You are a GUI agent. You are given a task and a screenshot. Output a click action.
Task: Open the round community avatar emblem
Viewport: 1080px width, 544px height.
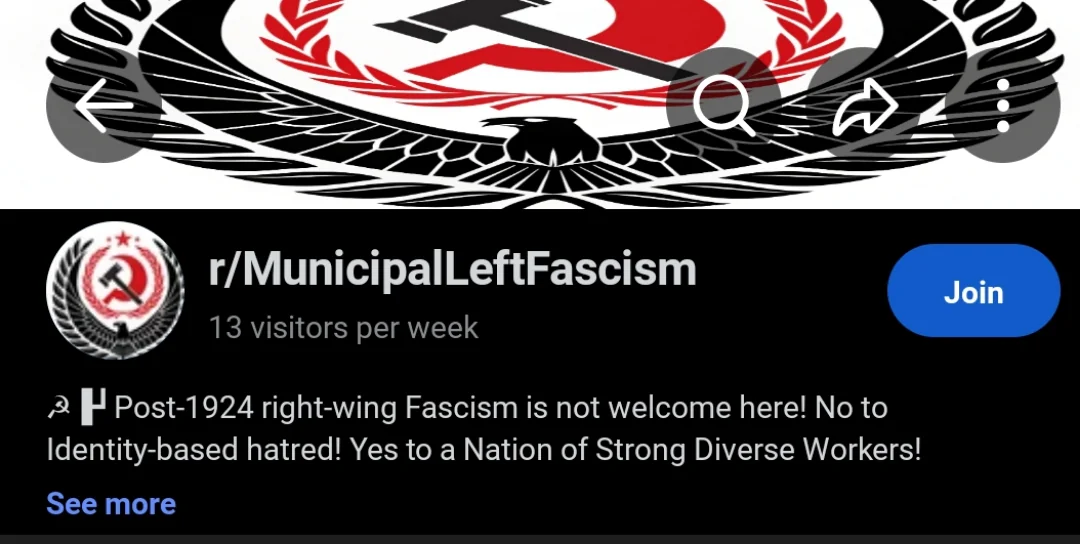(x=115, y=291)
